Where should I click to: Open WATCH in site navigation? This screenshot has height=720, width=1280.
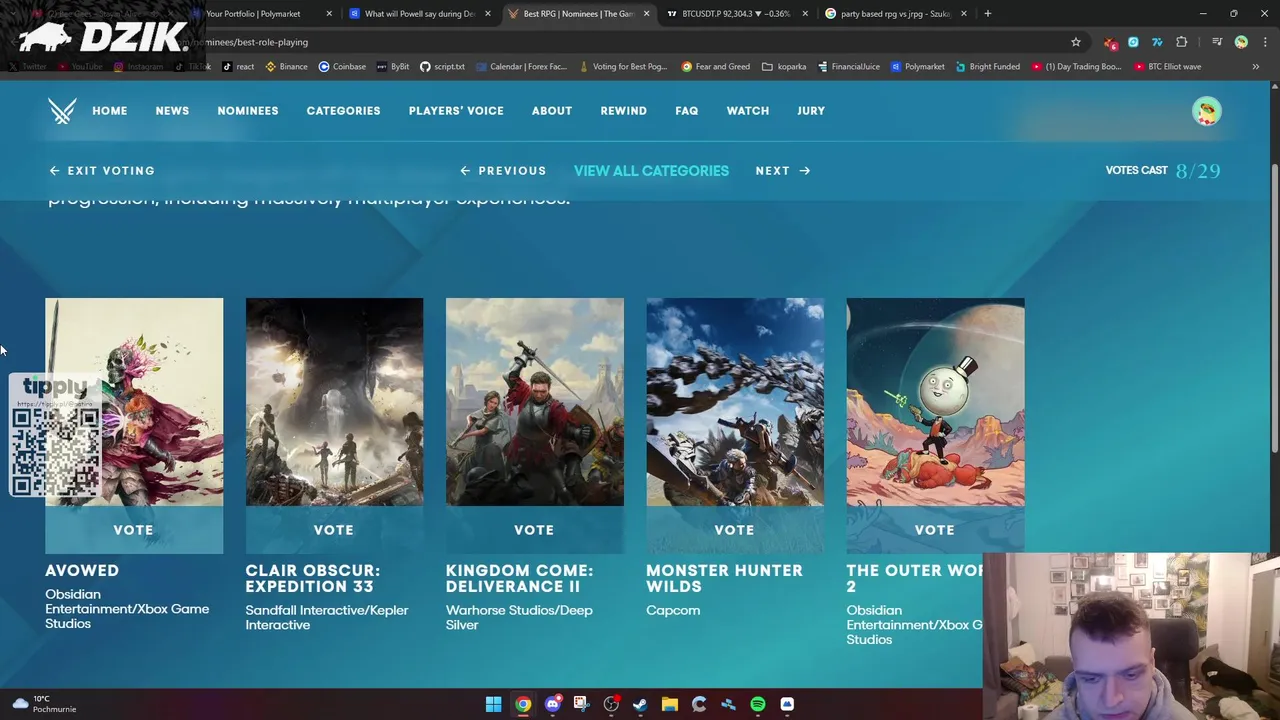pos(748,111)
